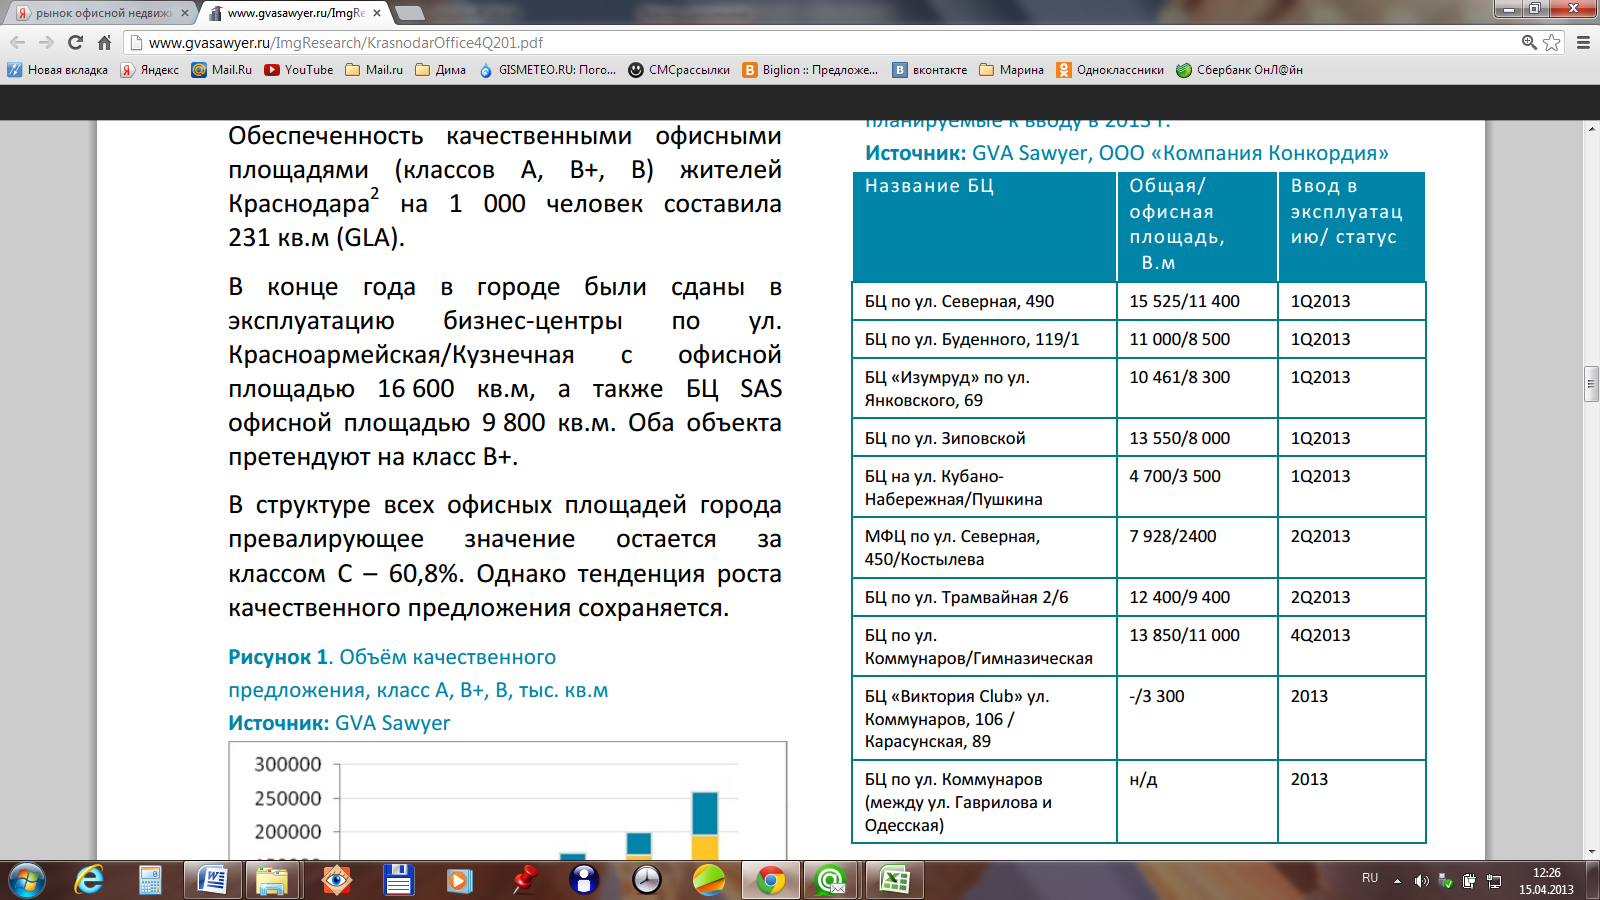Go back with the browser back arrow
Screen dimensions: 1600x900
(17, 42)
